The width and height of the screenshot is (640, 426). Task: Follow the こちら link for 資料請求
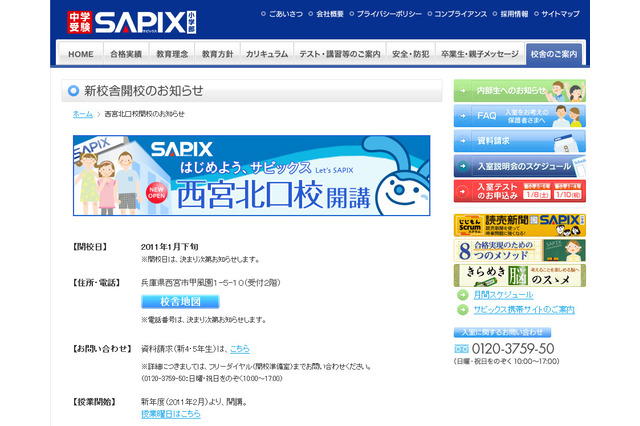[x=240, y=349]
